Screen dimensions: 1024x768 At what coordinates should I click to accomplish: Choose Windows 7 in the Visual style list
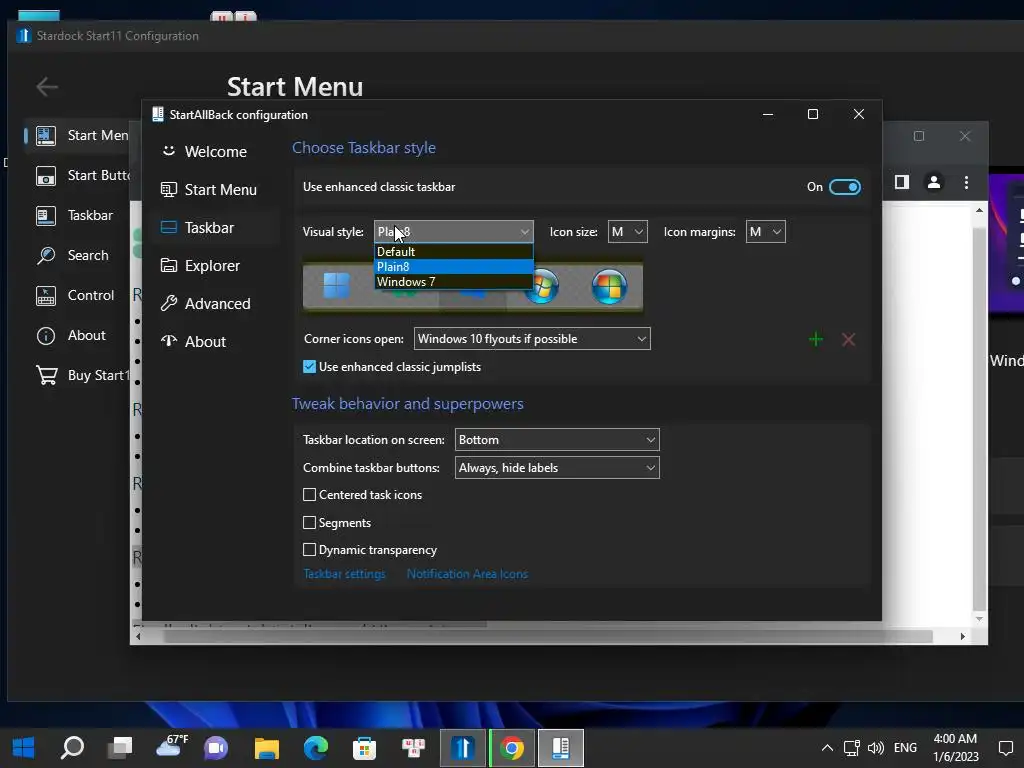pos(453,281)
